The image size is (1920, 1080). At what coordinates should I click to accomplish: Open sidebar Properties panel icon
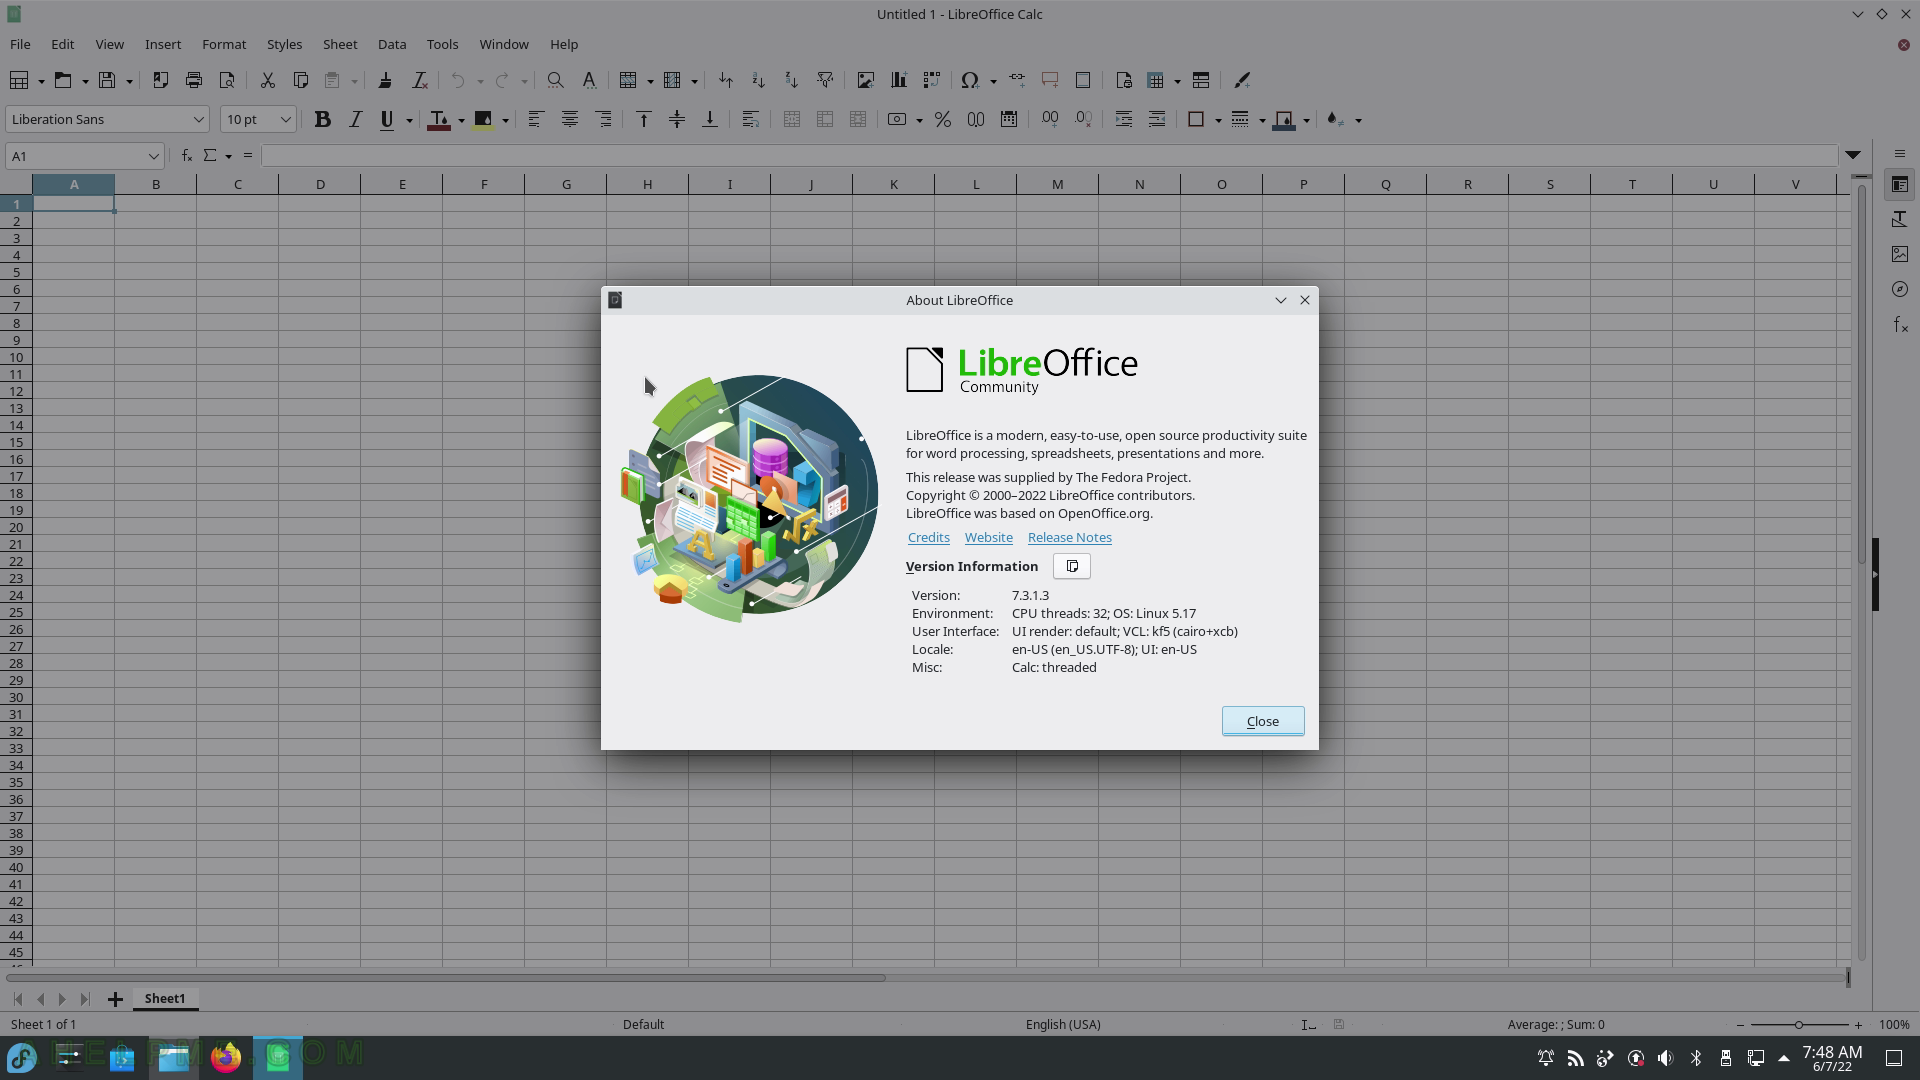1899,185
